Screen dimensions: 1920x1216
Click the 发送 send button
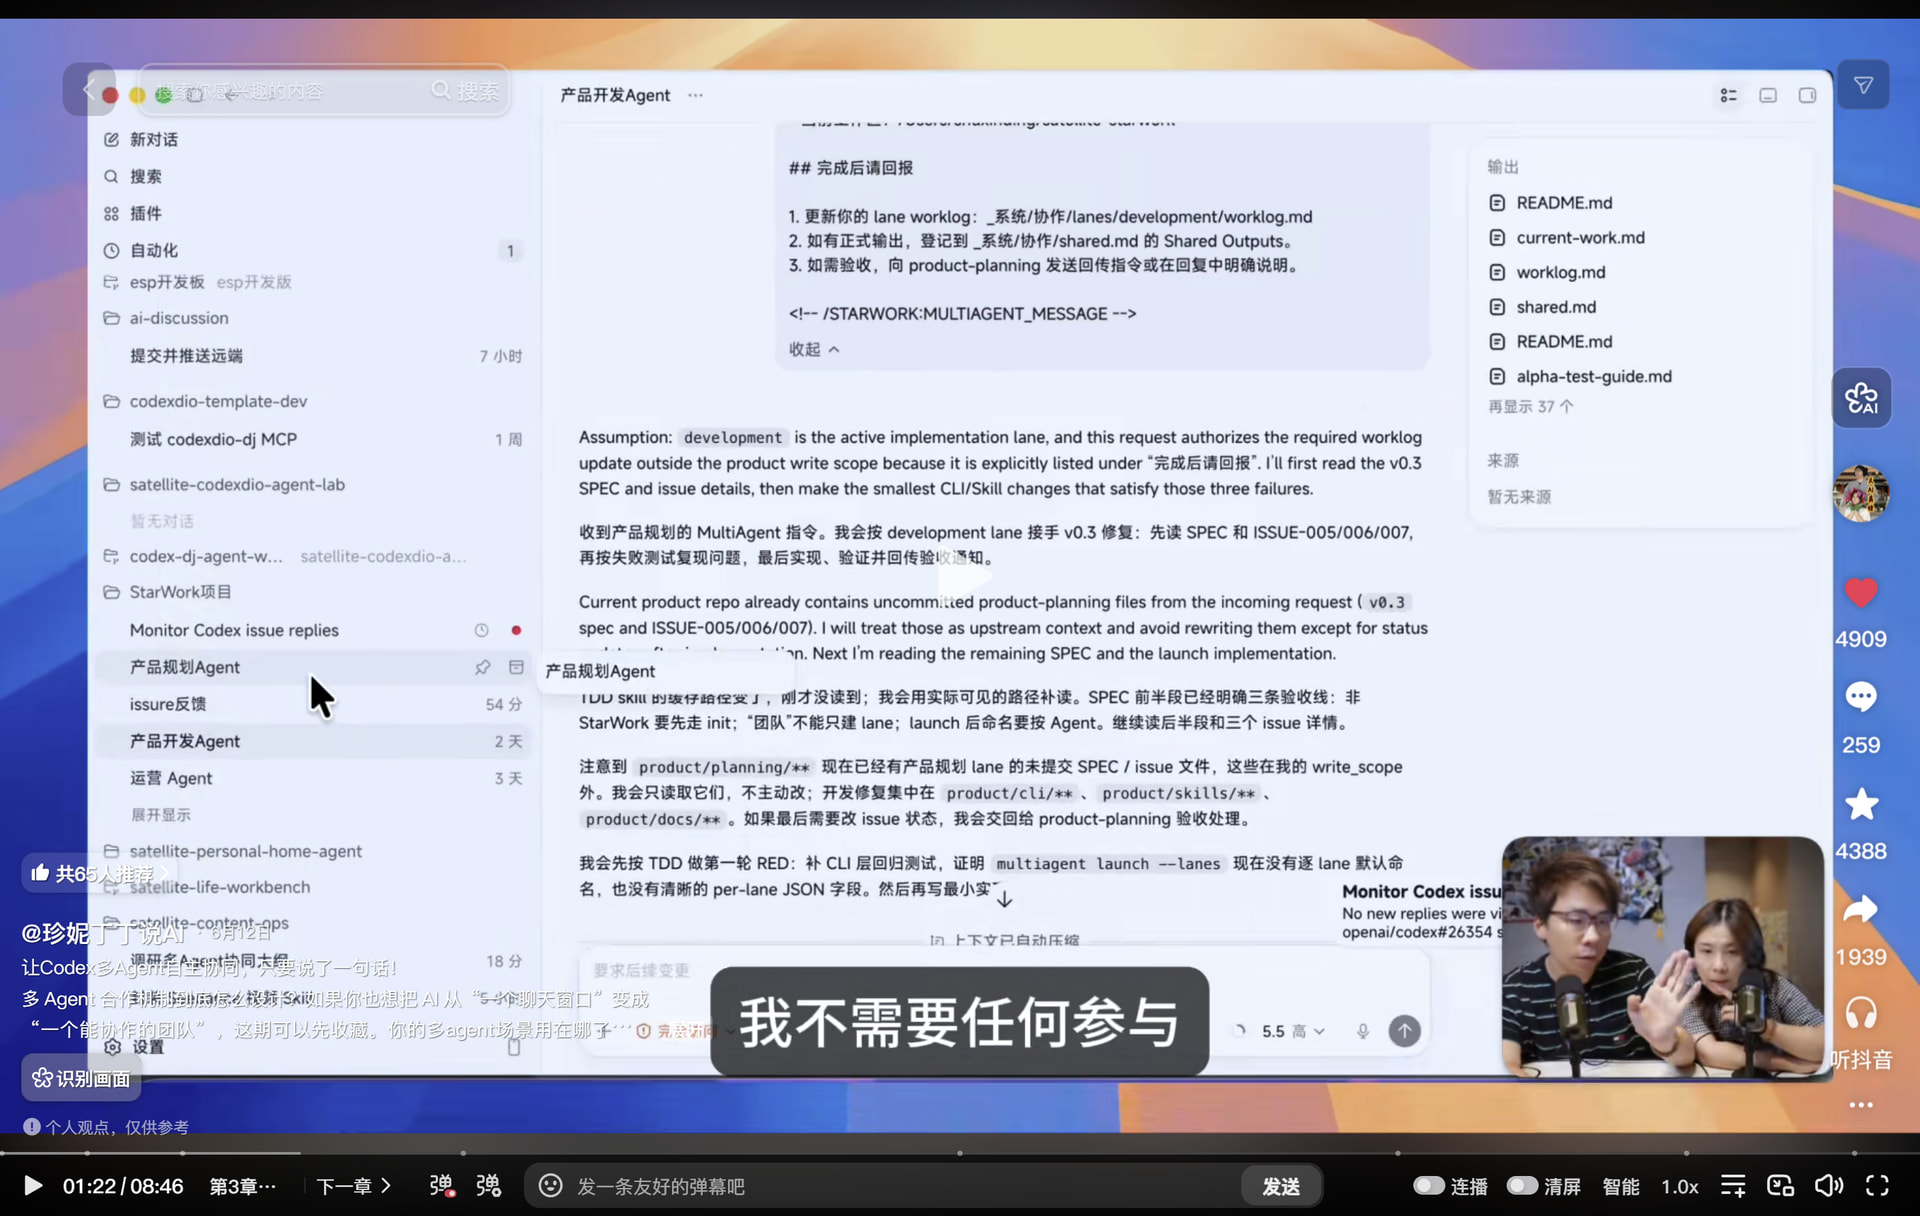click(x=1281, y=1186)
